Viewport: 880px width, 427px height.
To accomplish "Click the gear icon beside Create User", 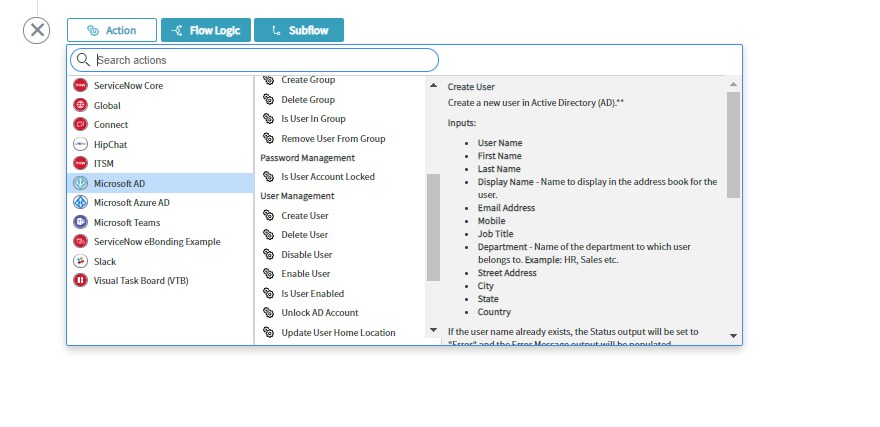I will 269,215.
